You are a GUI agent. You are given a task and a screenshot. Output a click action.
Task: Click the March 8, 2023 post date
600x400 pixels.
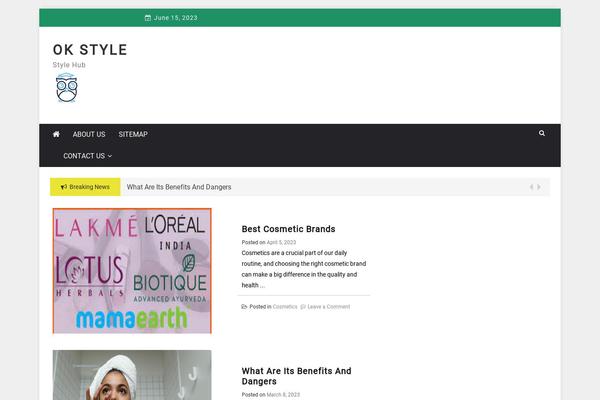(283, 395)
